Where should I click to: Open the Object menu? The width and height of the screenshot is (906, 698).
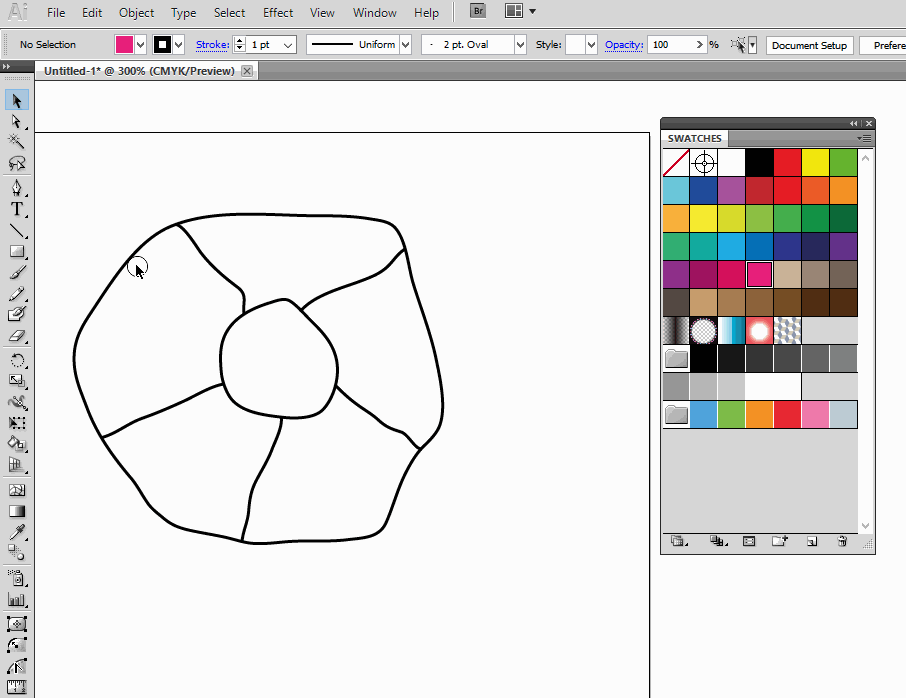tap(136, 12)
